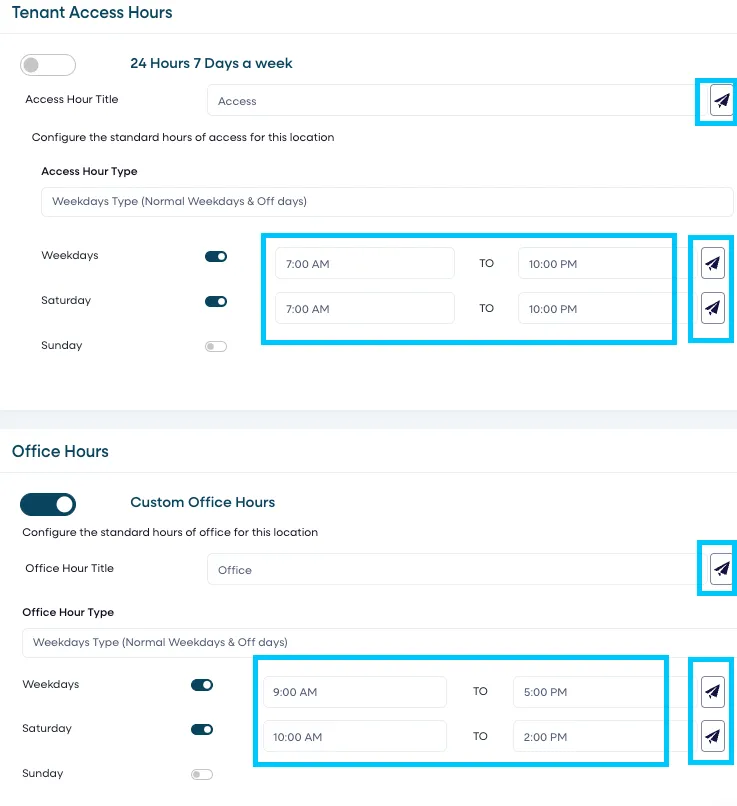This screenshot has width=737, height=806.
Task: Click send icon for Tenant Access Saturday row
Action: [713, 308]
